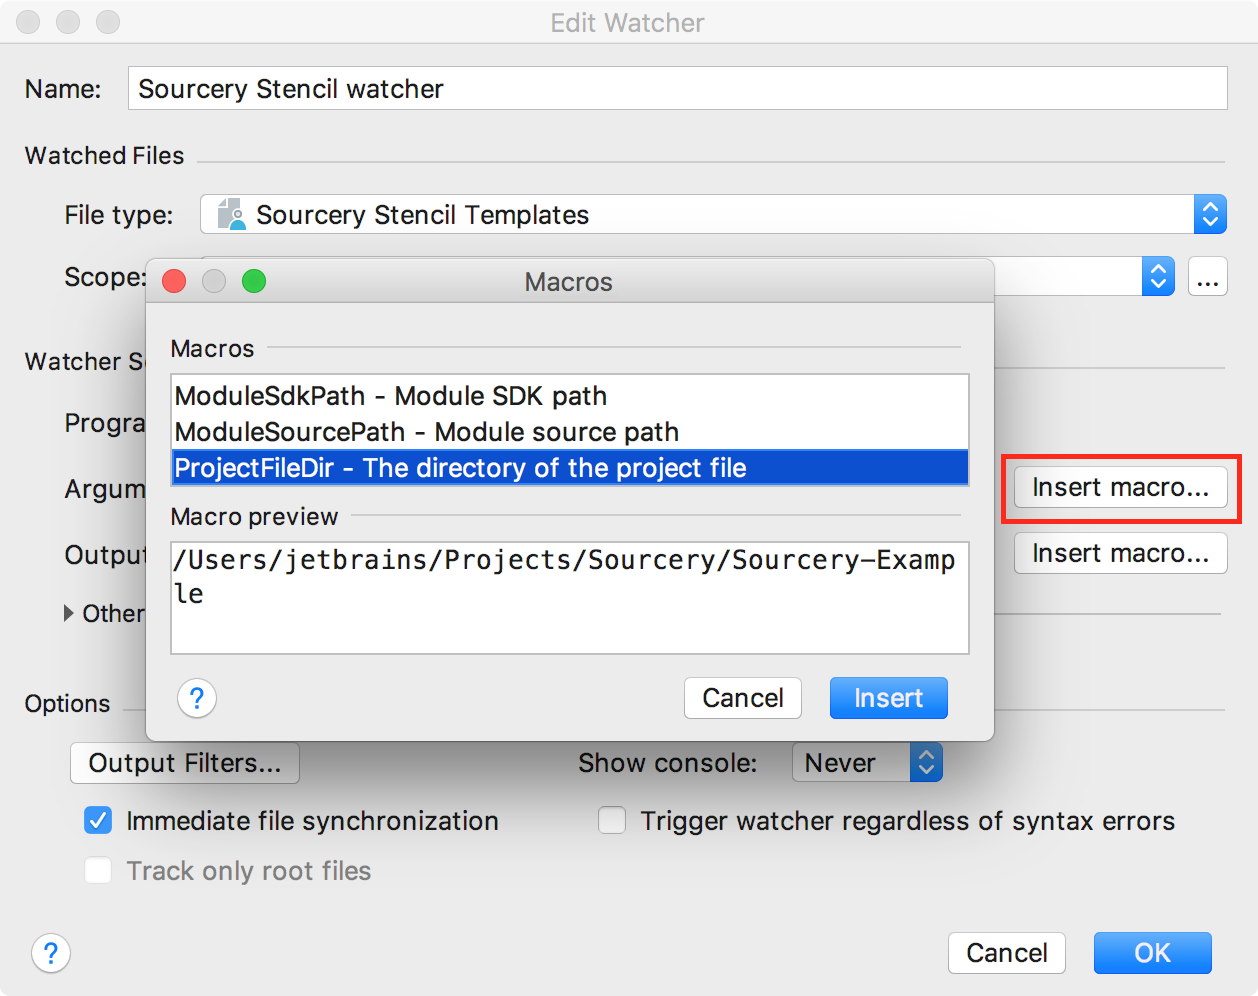Expand the Other options disclosure triangle

[69, 613]
